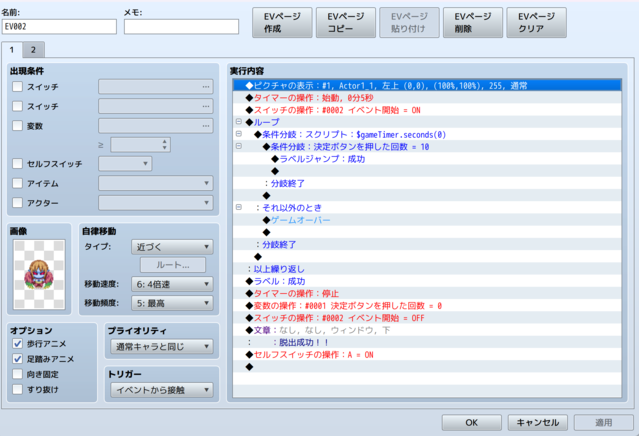
Task: Select the スイッチの操作 イベント開始 = ON row
Action: pos(427,110)
